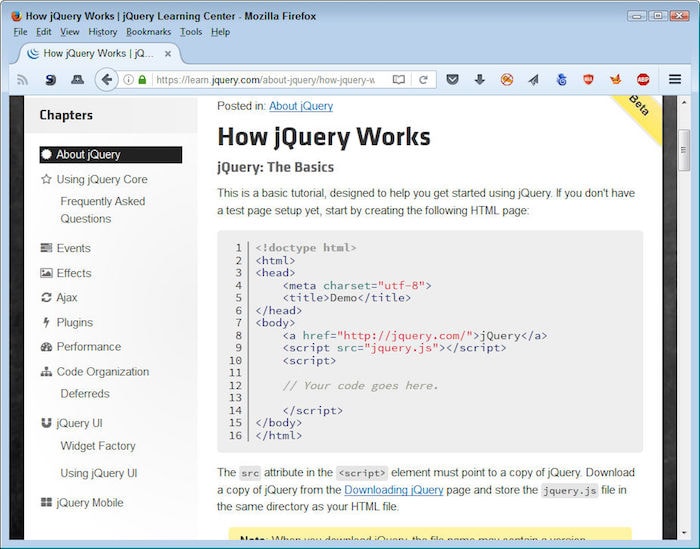Open the Ajax chapter
This screenshot has width=700, height=549.
click(x=67, y=298)
